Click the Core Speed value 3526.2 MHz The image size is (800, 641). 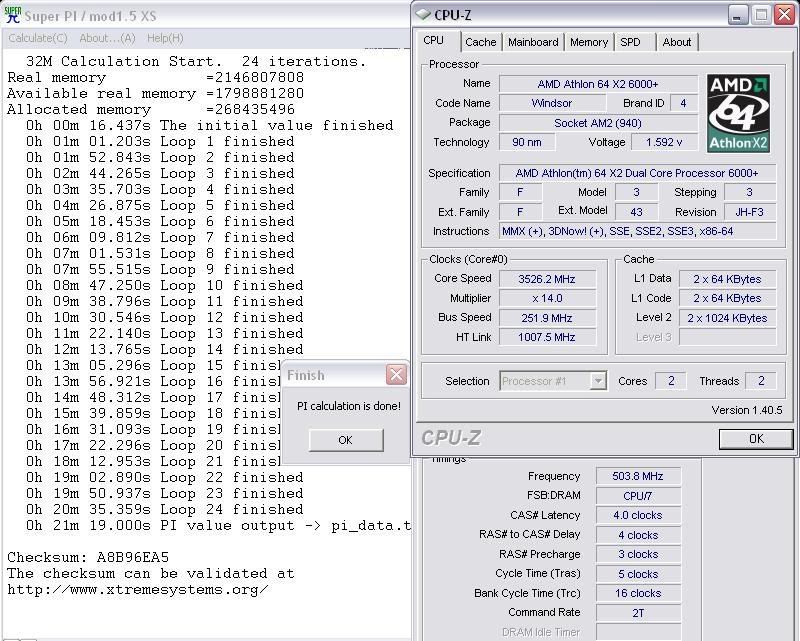click(547, 279)
